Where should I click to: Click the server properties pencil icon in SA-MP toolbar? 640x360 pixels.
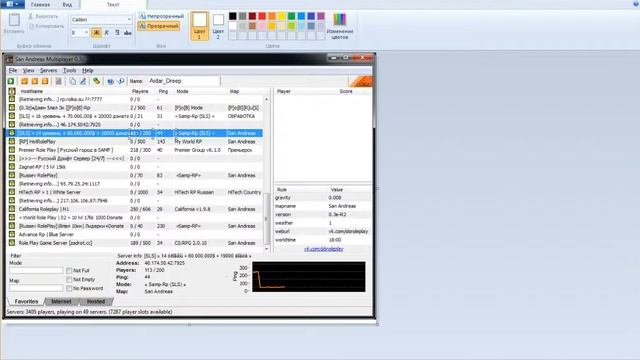tap(83, 81)
